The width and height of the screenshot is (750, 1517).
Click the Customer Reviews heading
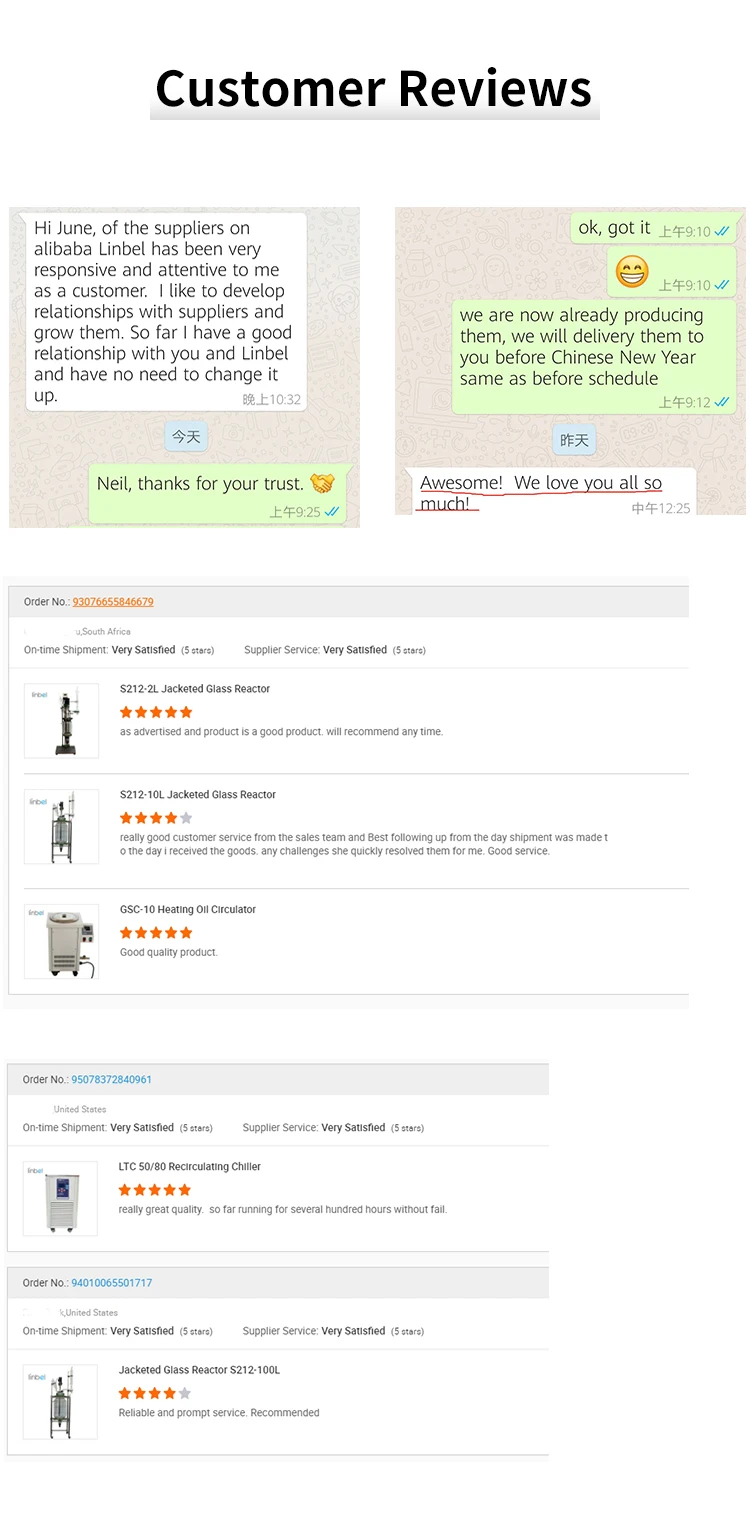pos(374,88)
